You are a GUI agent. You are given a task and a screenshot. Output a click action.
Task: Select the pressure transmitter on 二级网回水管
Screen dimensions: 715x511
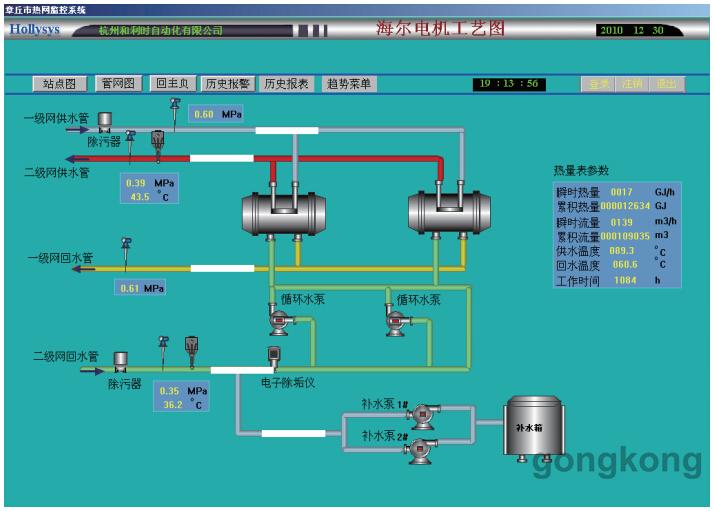(163, 353)
